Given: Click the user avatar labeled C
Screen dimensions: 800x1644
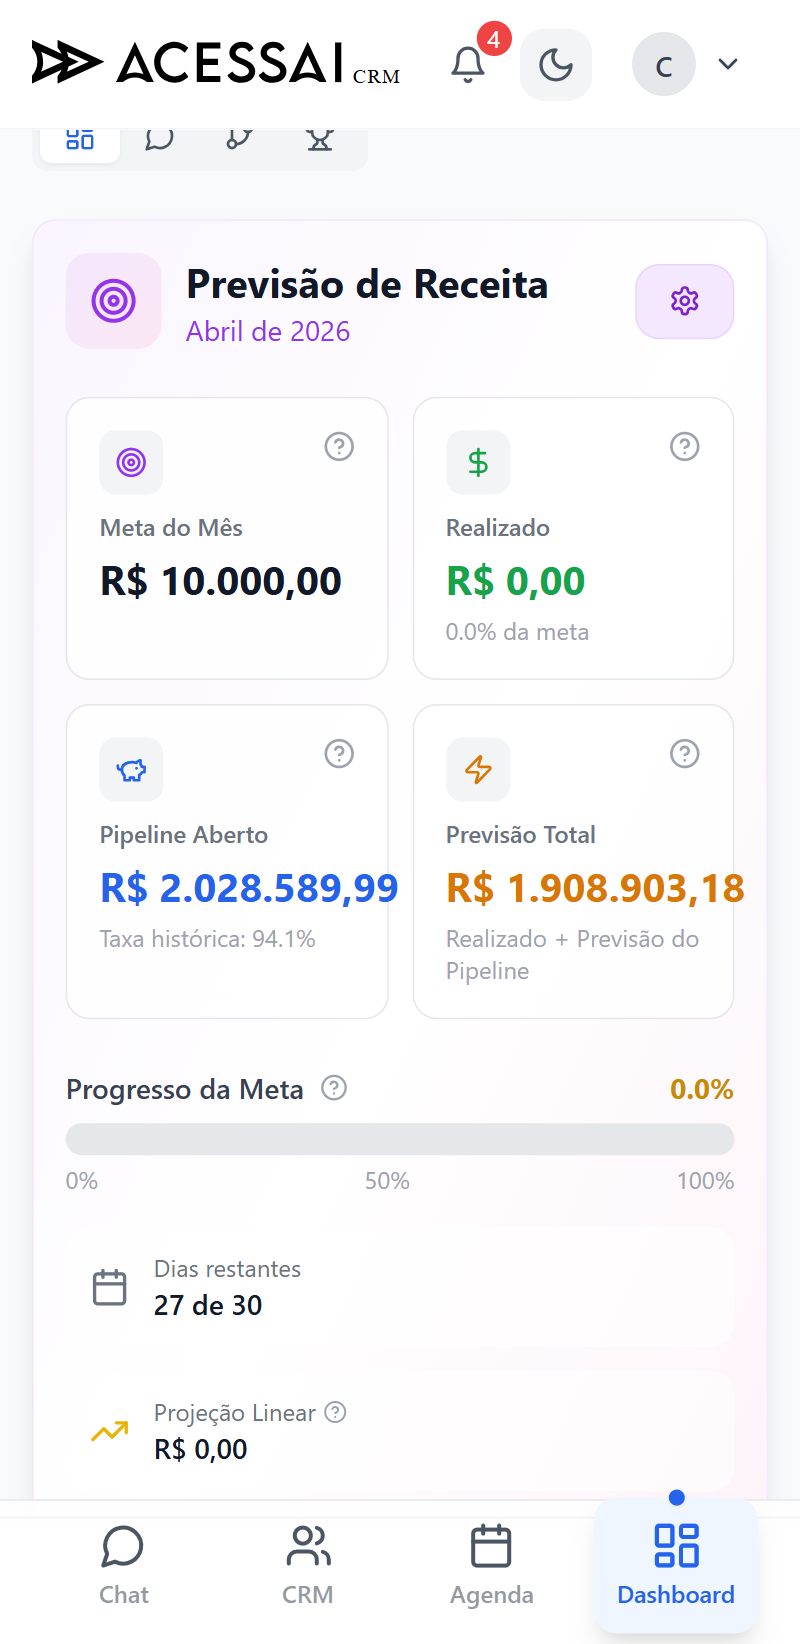Looking at the screenshot, I should pyautogui.click(x=664, y=65).
